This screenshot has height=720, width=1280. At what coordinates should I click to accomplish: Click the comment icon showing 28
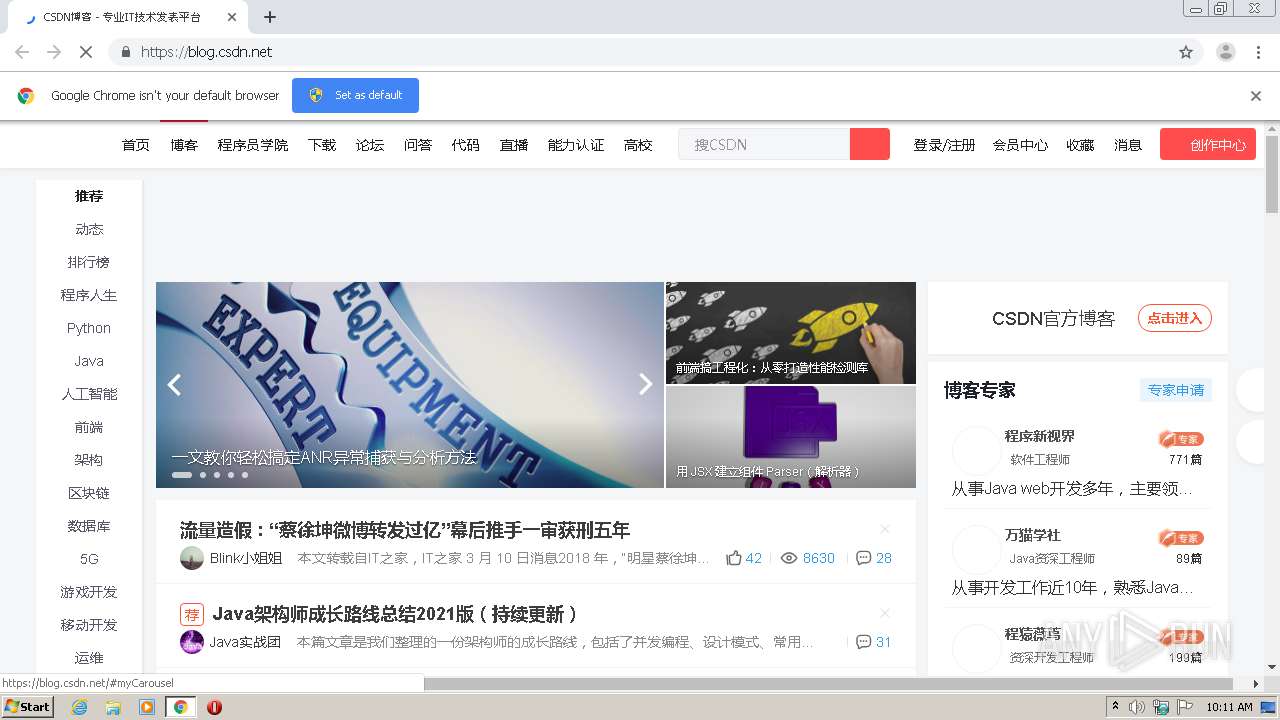864,558
